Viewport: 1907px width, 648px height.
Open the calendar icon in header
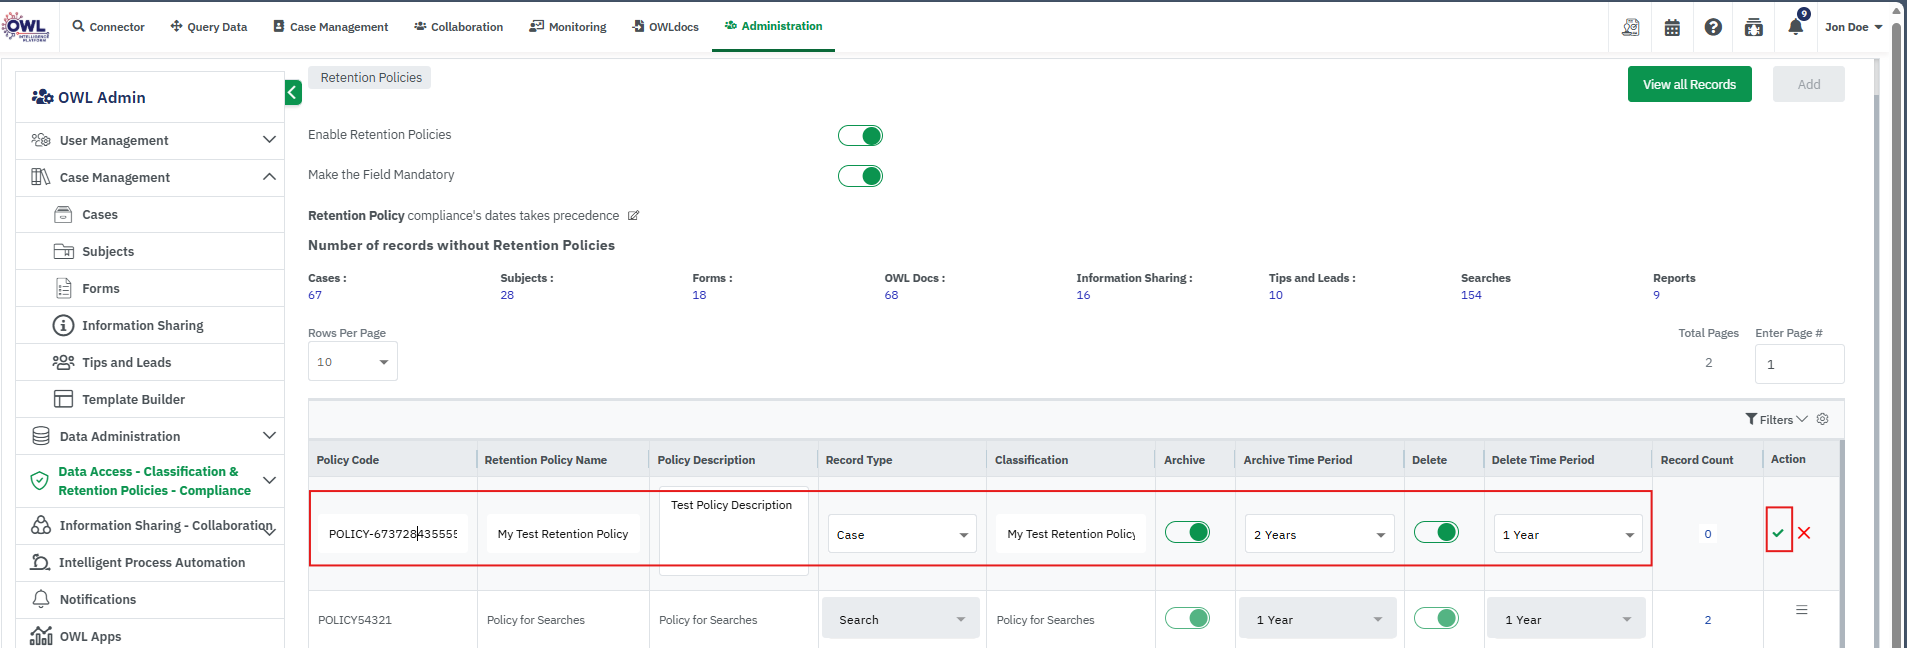1672,27
